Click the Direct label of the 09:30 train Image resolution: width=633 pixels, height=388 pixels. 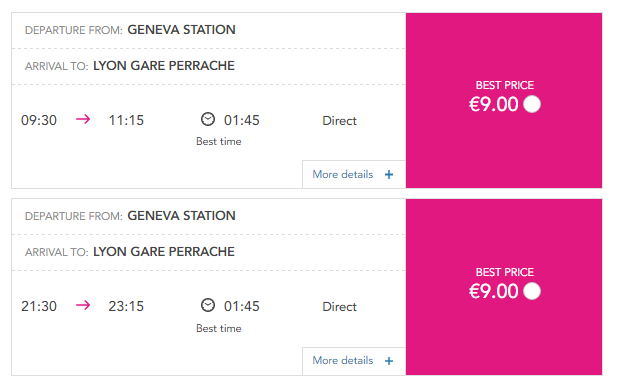340,121
